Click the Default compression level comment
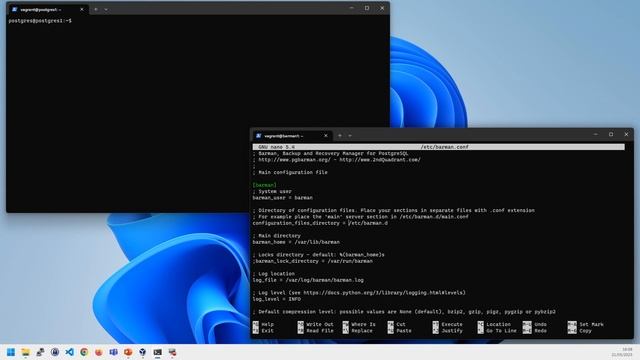This screenshot has width=640, height=360. 404,311
